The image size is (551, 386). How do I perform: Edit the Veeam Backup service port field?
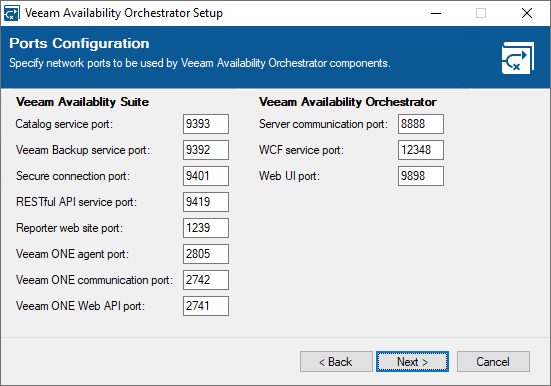(206, 150)
